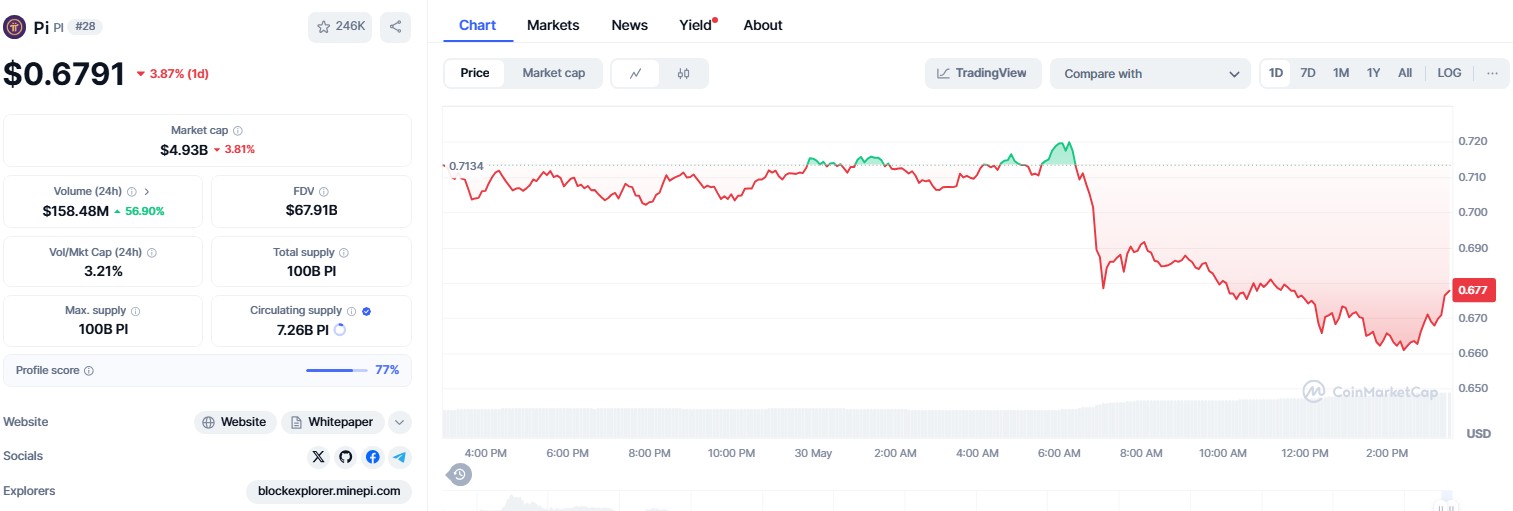The height and width of the screenshot is (511, 1513).
Task: Click the chart history replay icon
Action: pos(460,474)
